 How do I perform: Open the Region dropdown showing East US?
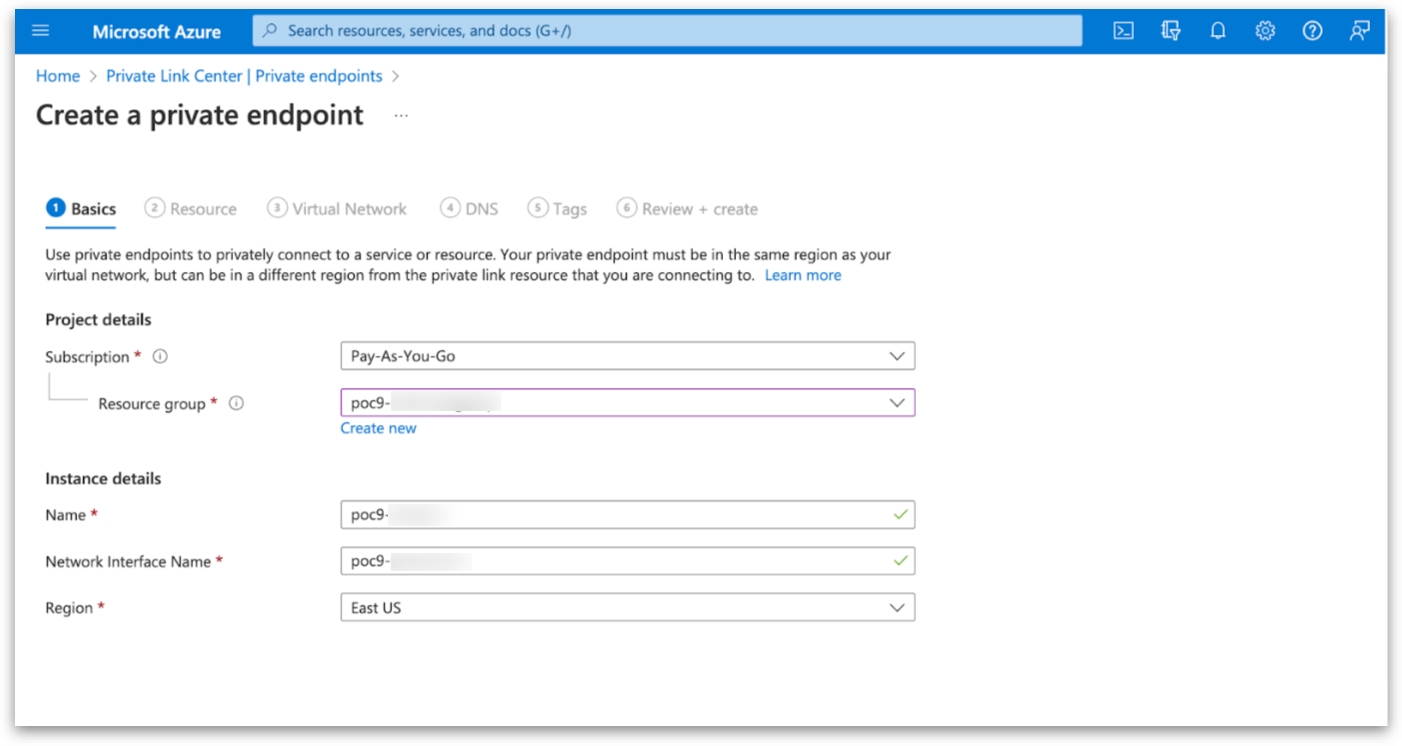click(627, 608)
